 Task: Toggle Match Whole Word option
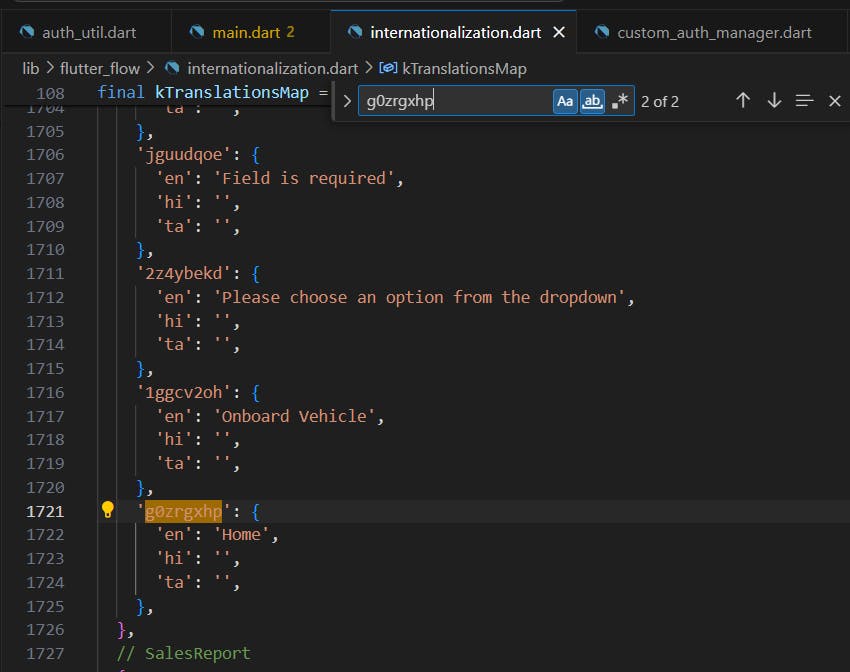click(593, 101)
